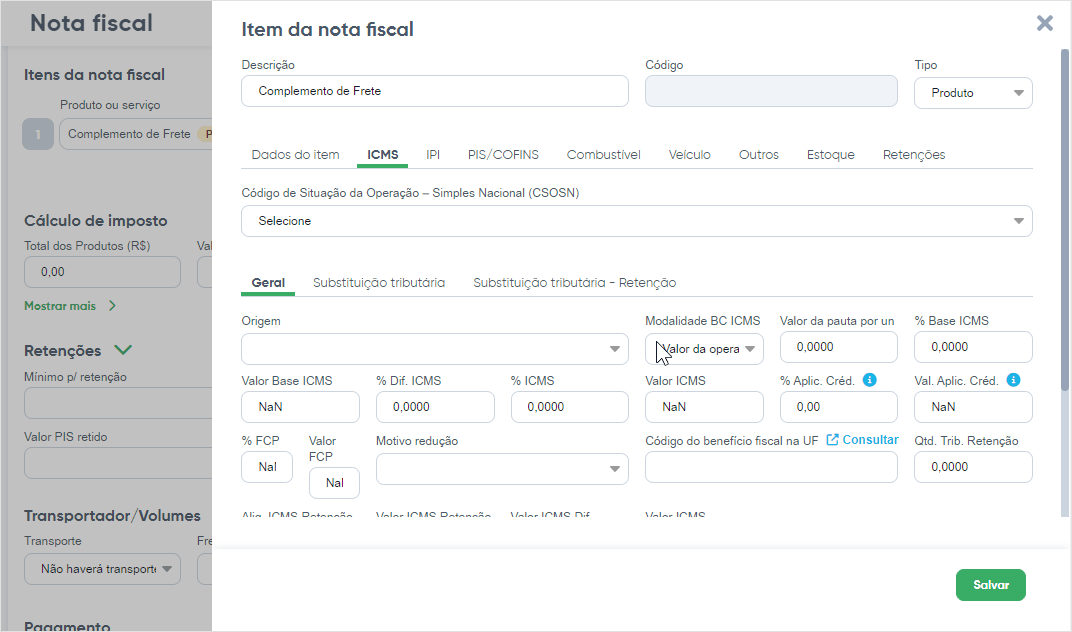Click info icon beside % Aplic. Créd.
The width and height of the screenshot is (1072, 632).
pyautogui.click(x=869, y=380)
